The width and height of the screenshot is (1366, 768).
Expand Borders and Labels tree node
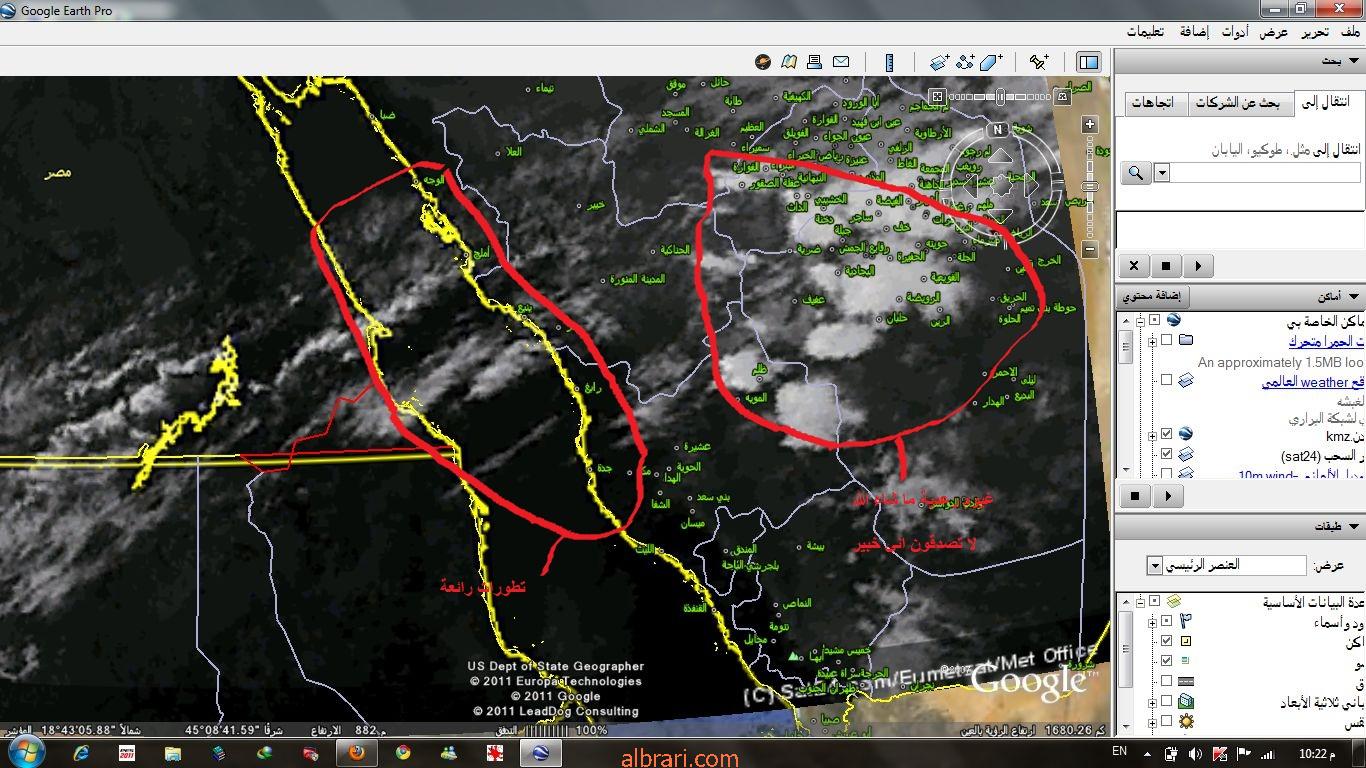coord(1153,621)
